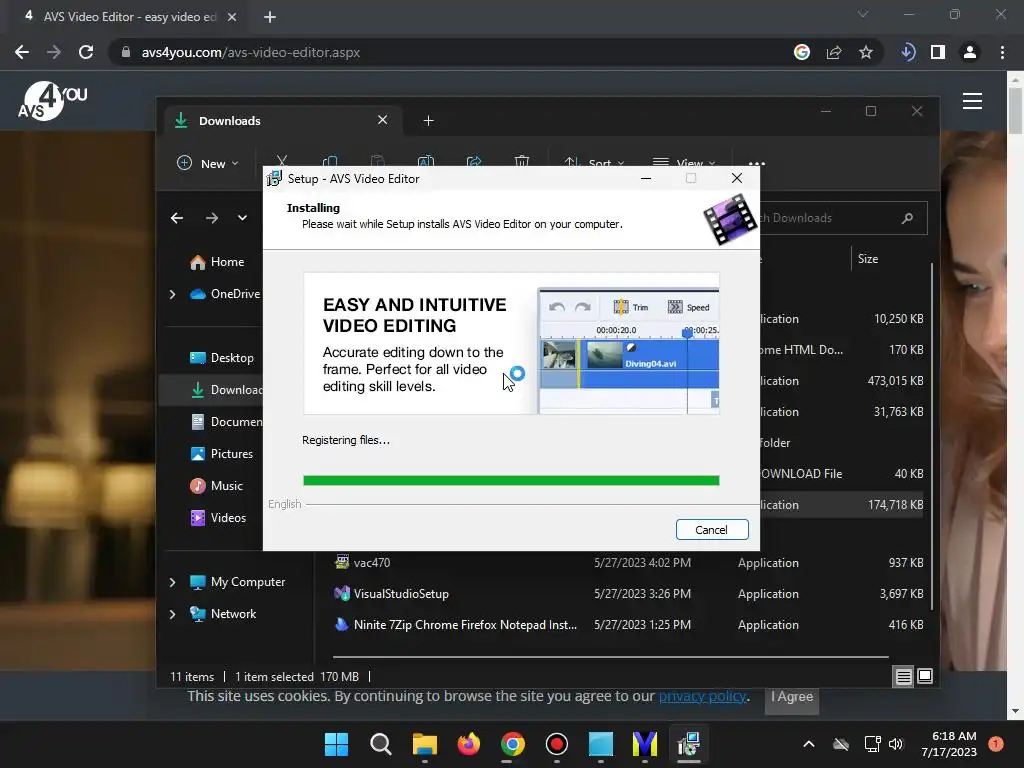The image size is (1024, 768).
Task: Click the setup icon in installer title bar
Action: [x=274, y=178]
